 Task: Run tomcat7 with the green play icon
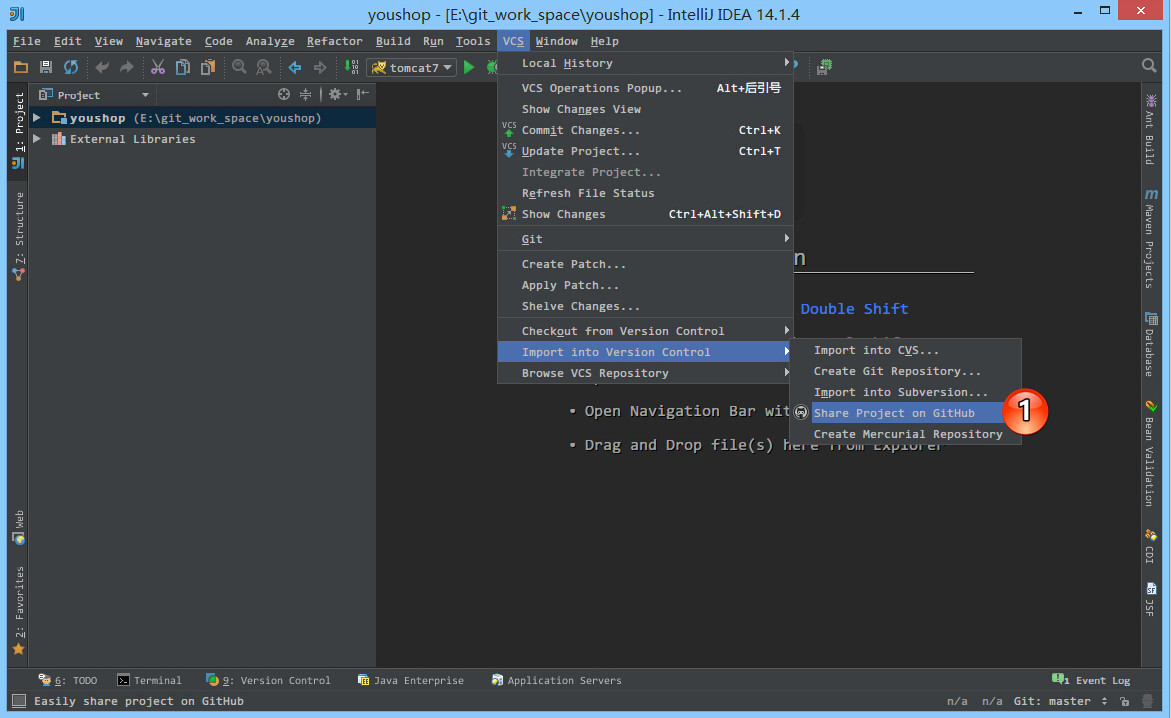pyautogui.click(x=469, y=67)
